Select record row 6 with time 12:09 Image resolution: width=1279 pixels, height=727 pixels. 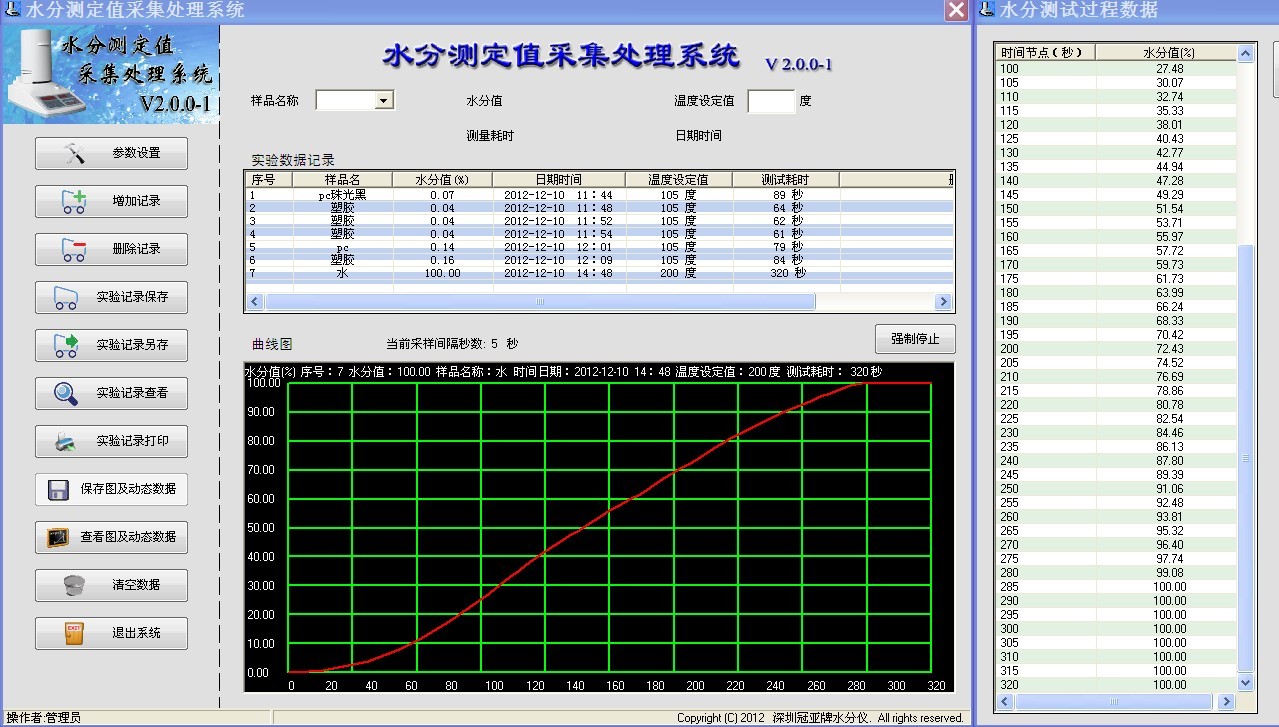[598, 260]
